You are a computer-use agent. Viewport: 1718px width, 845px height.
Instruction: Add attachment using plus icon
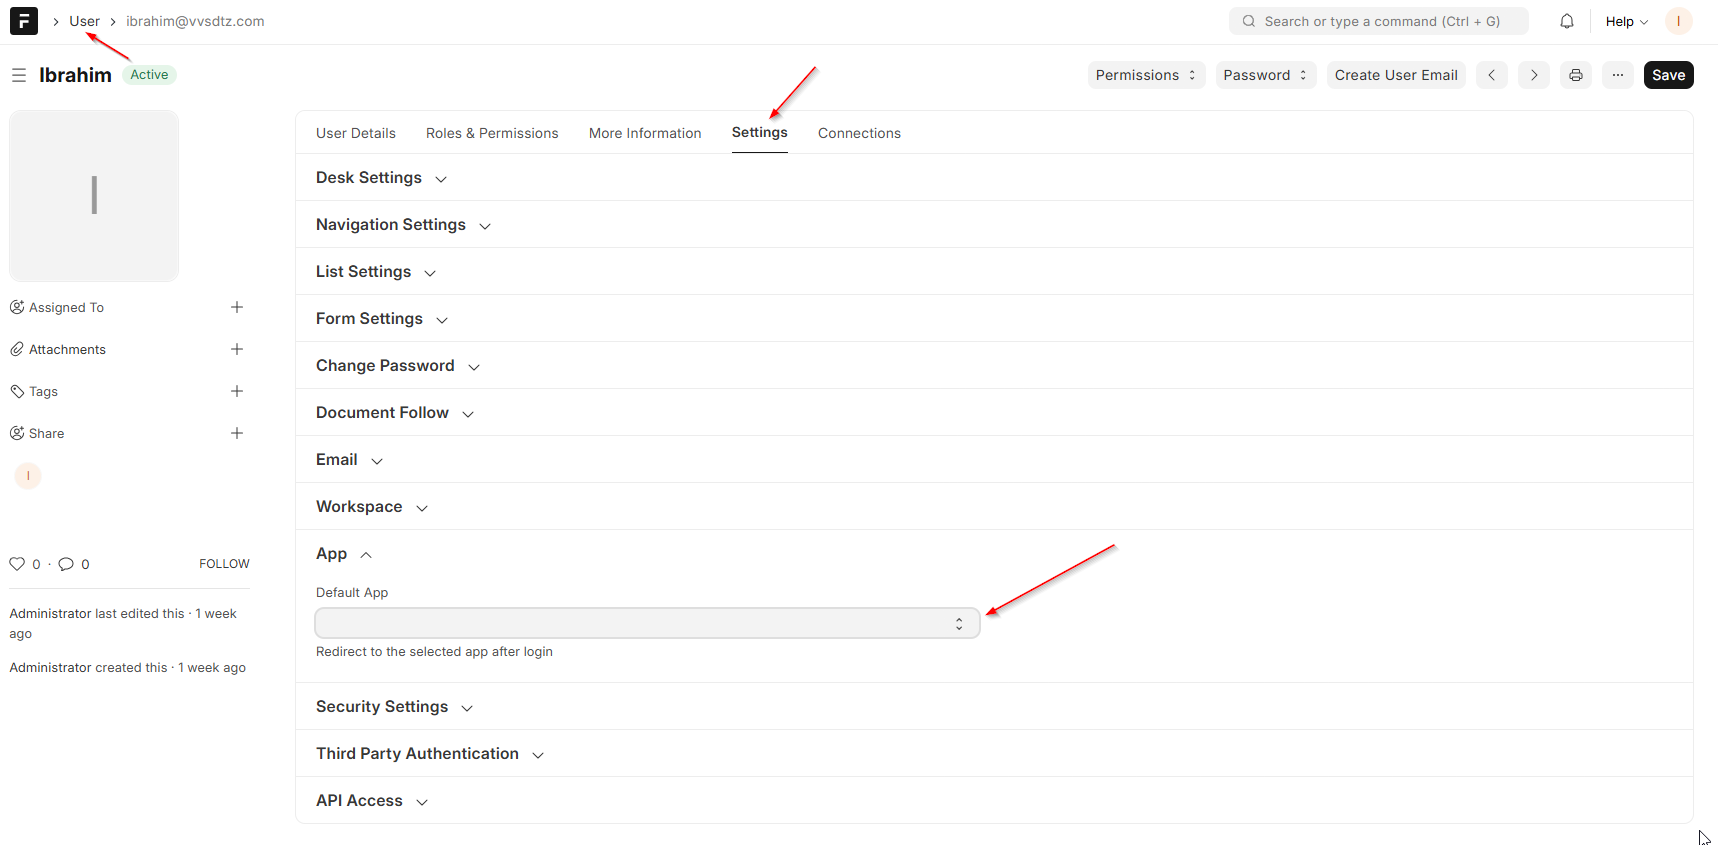pyautogui.click(x=237, y=349)
